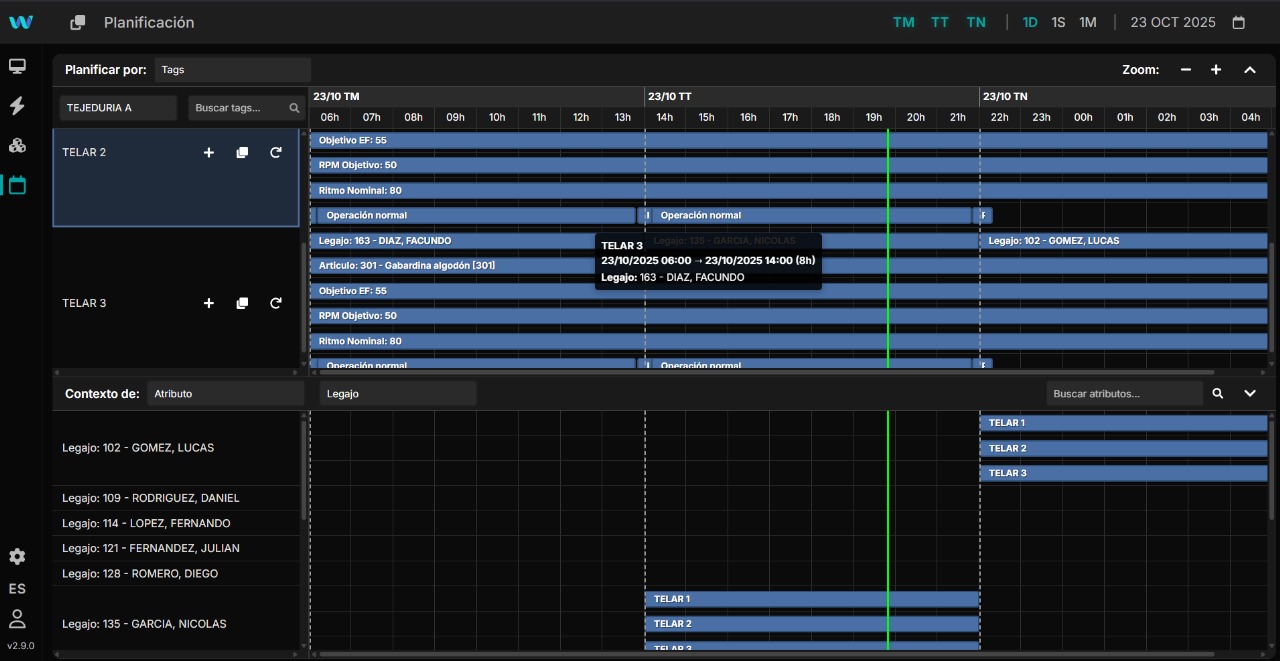
Task: Open the monitor view in left sidebar
Action: tap(17, 67)
